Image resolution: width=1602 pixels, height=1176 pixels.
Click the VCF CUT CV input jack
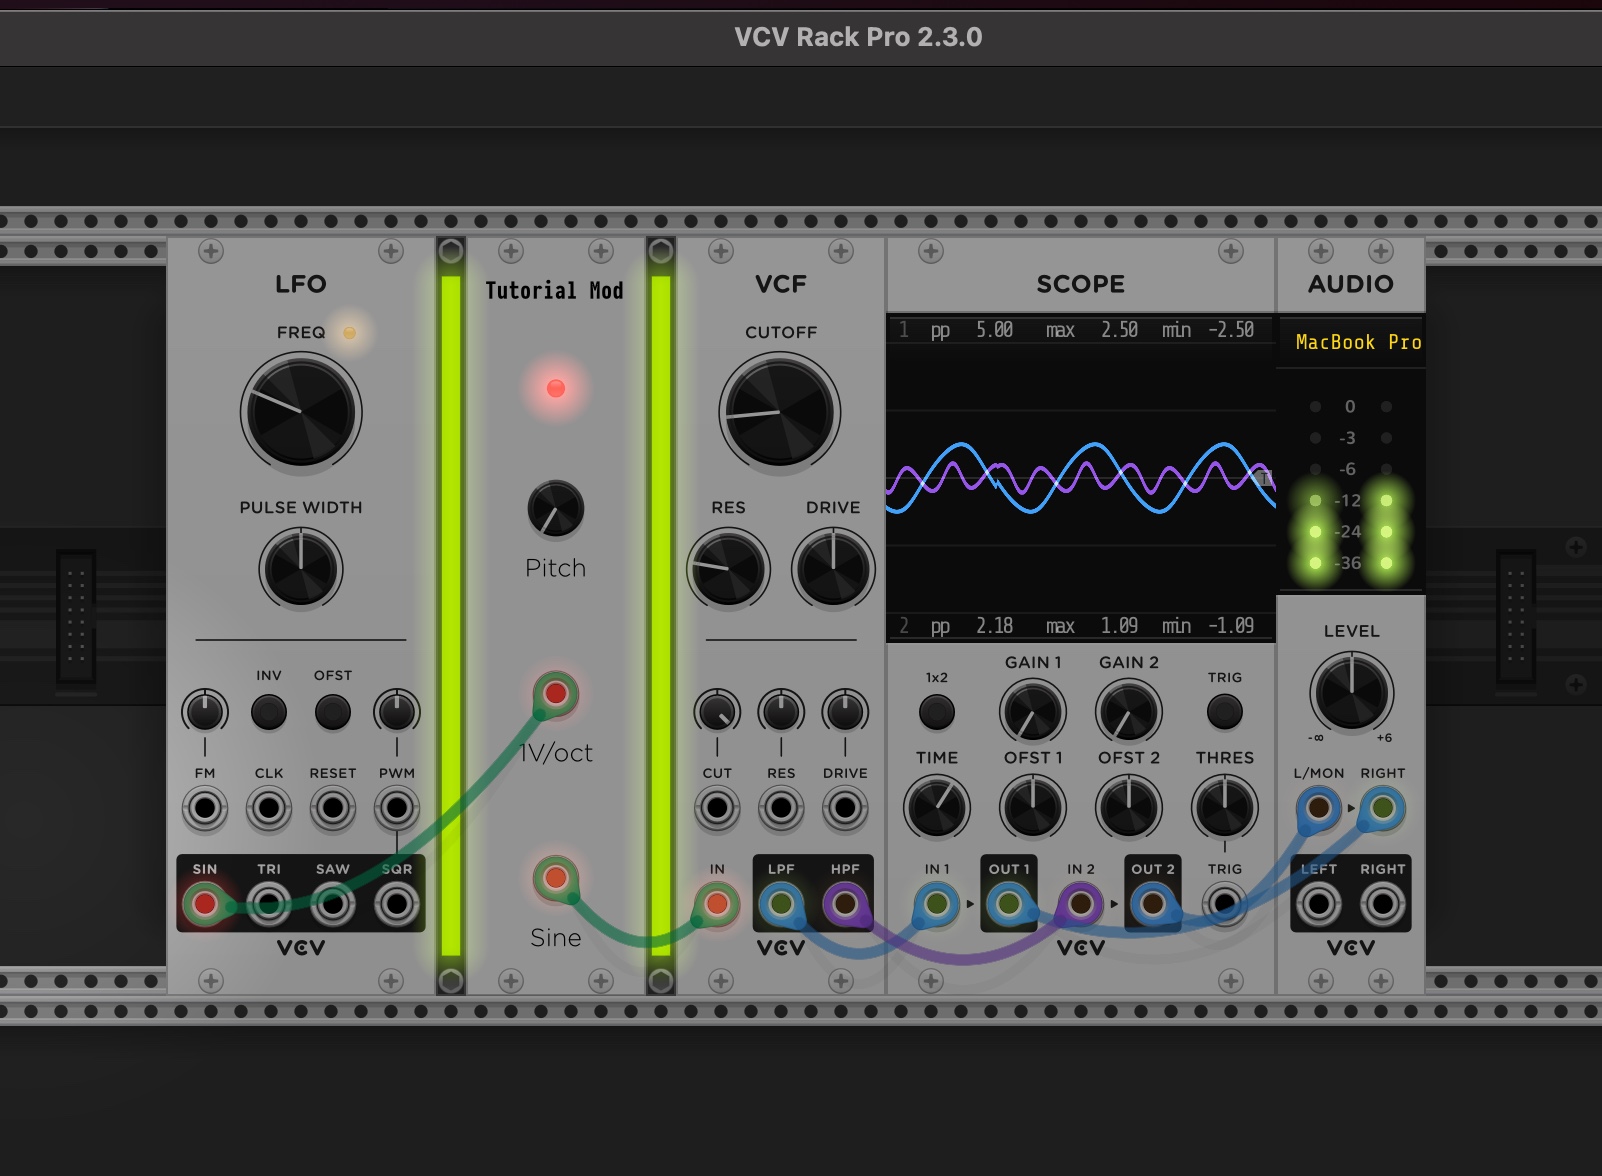[x=717, y=808]
